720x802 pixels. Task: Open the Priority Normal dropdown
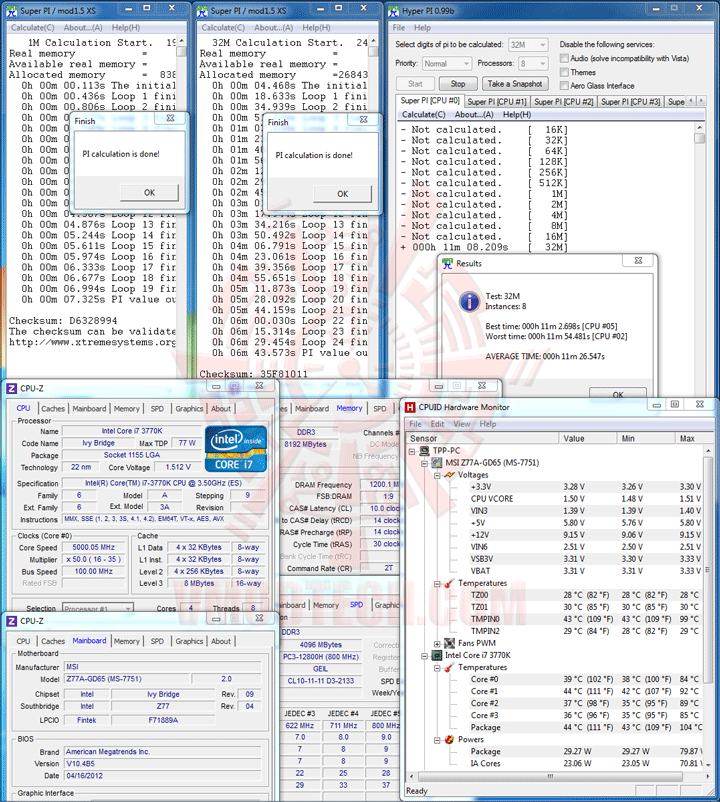(446, 63)
